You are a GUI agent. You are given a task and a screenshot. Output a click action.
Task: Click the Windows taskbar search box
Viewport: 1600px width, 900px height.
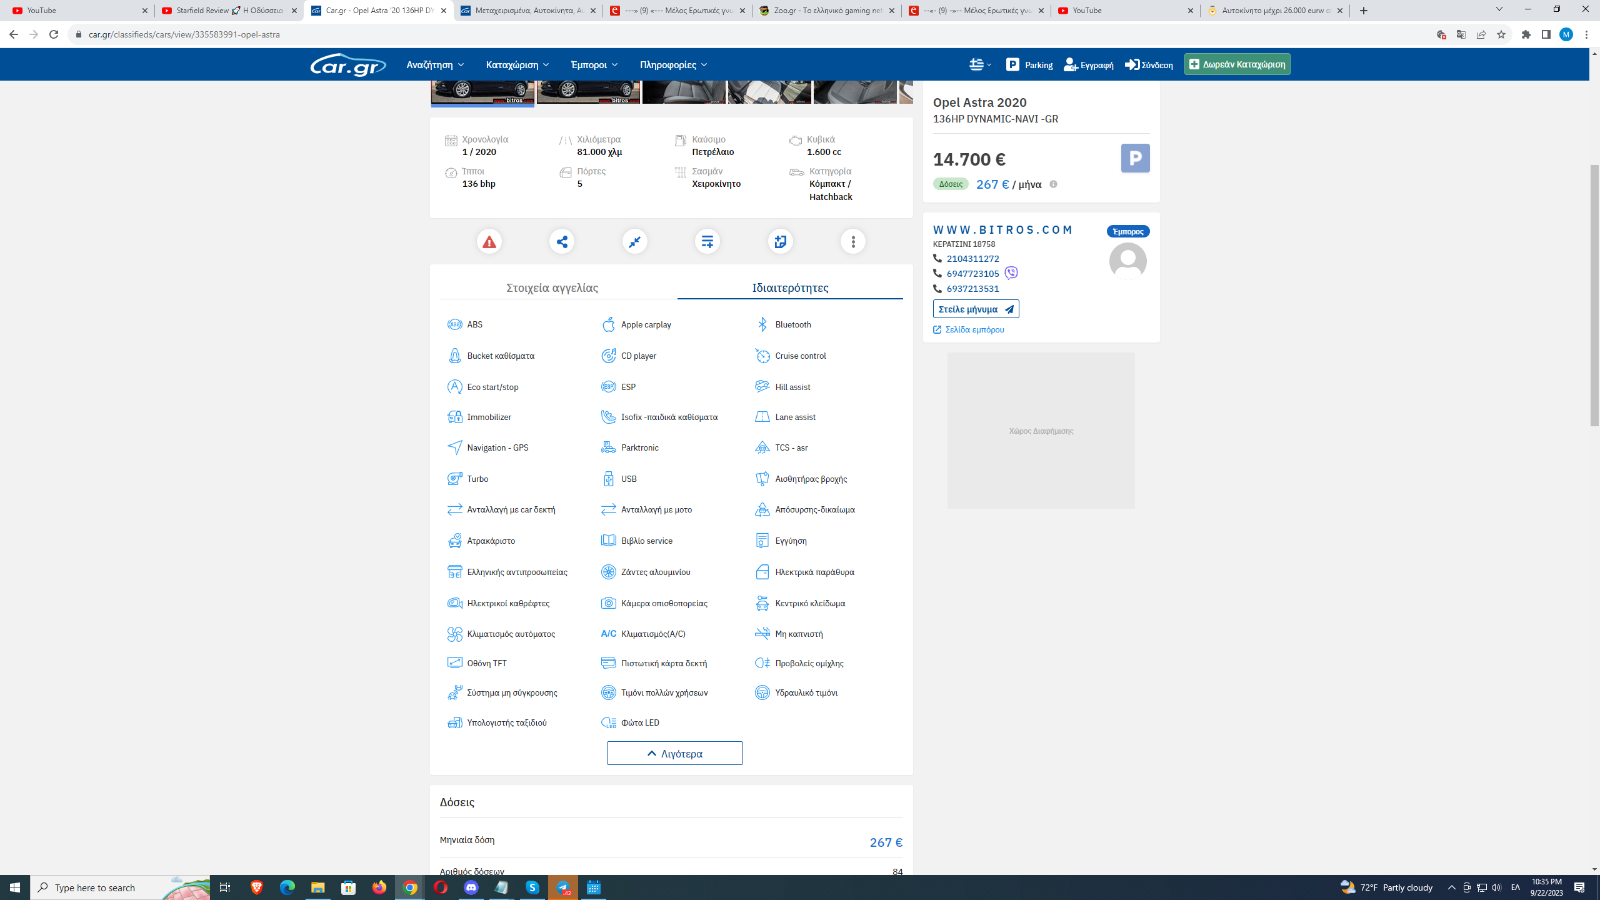pos(120,887)
